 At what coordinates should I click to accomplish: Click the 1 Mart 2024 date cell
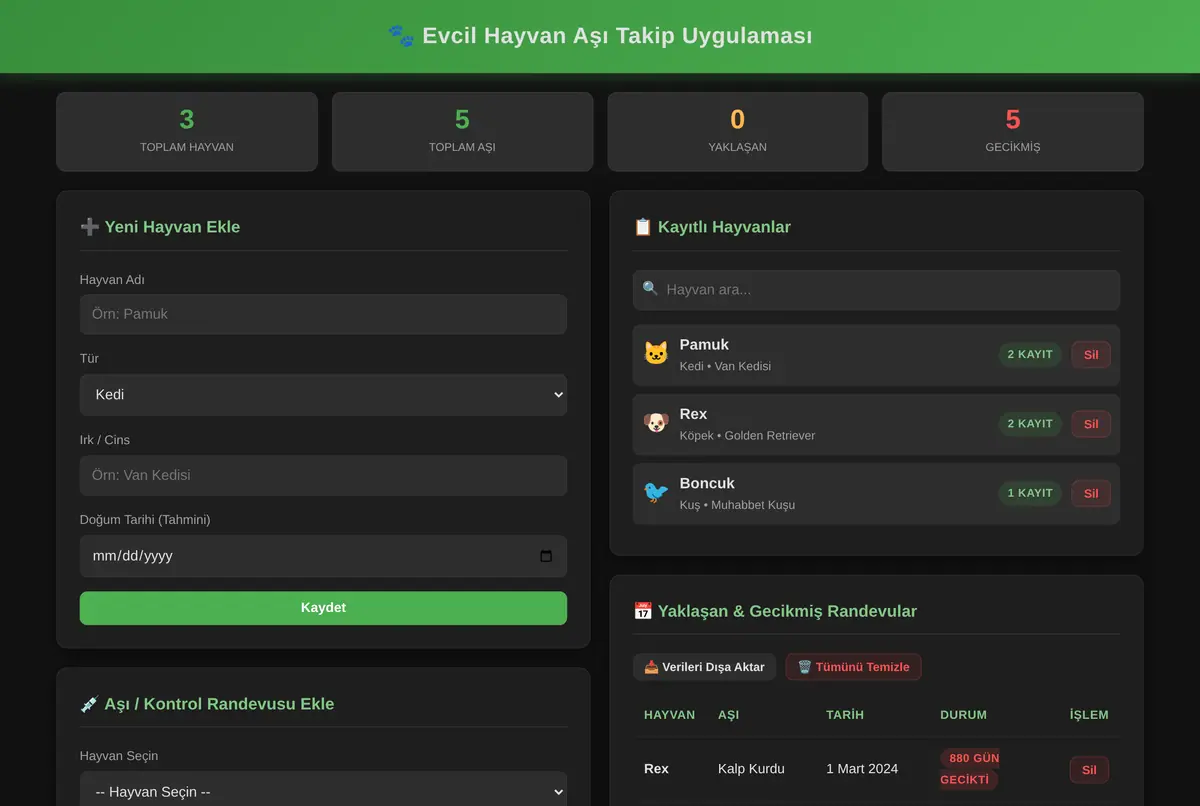[x=862, y=769]
